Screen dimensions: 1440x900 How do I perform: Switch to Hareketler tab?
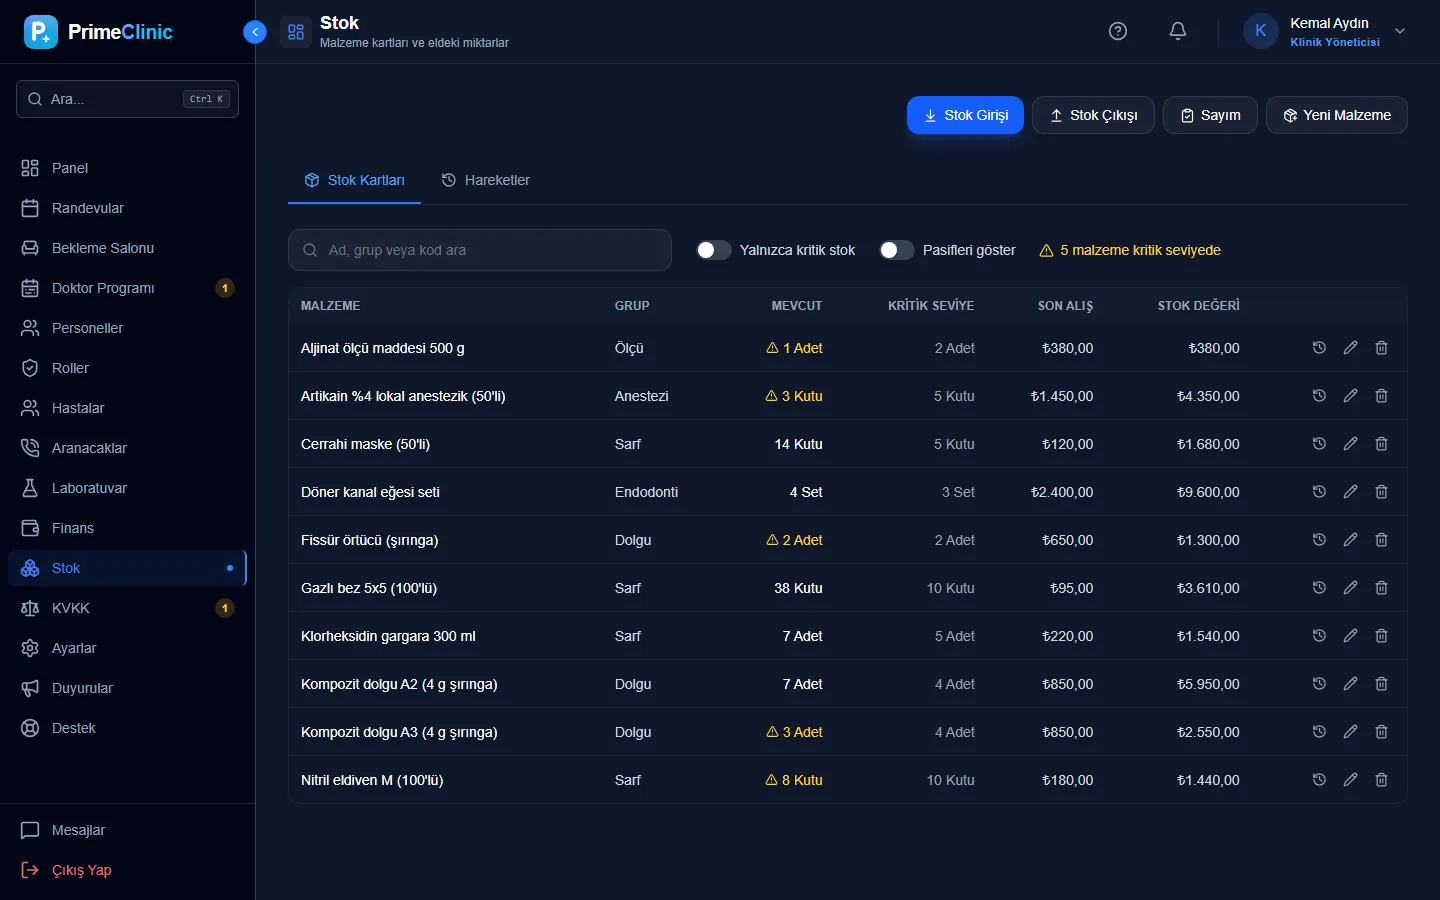tap(486, 180)
